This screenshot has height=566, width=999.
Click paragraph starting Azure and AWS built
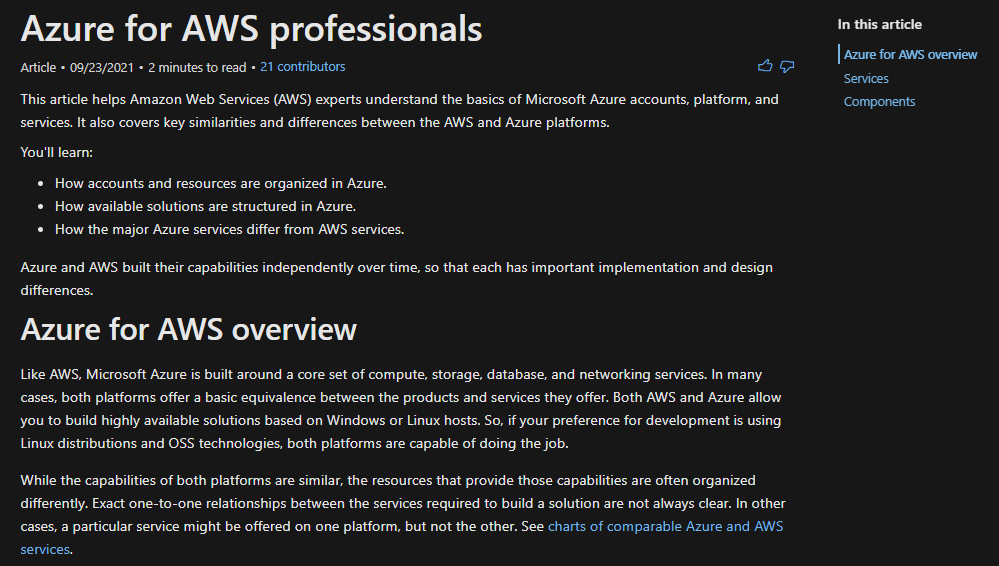pyautogui.click(x=396, y=279)
